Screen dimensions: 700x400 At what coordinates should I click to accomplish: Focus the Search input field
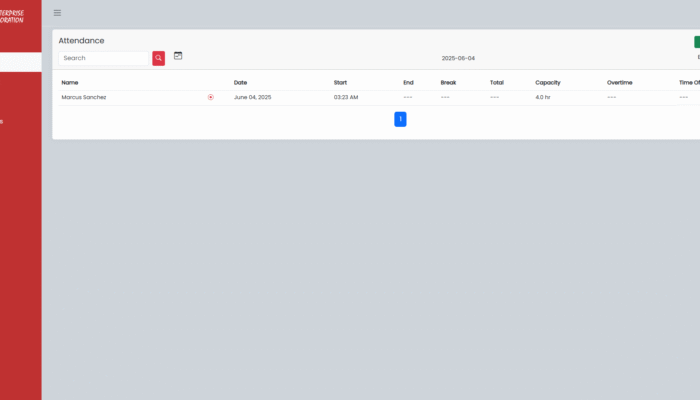click(104, 58)
